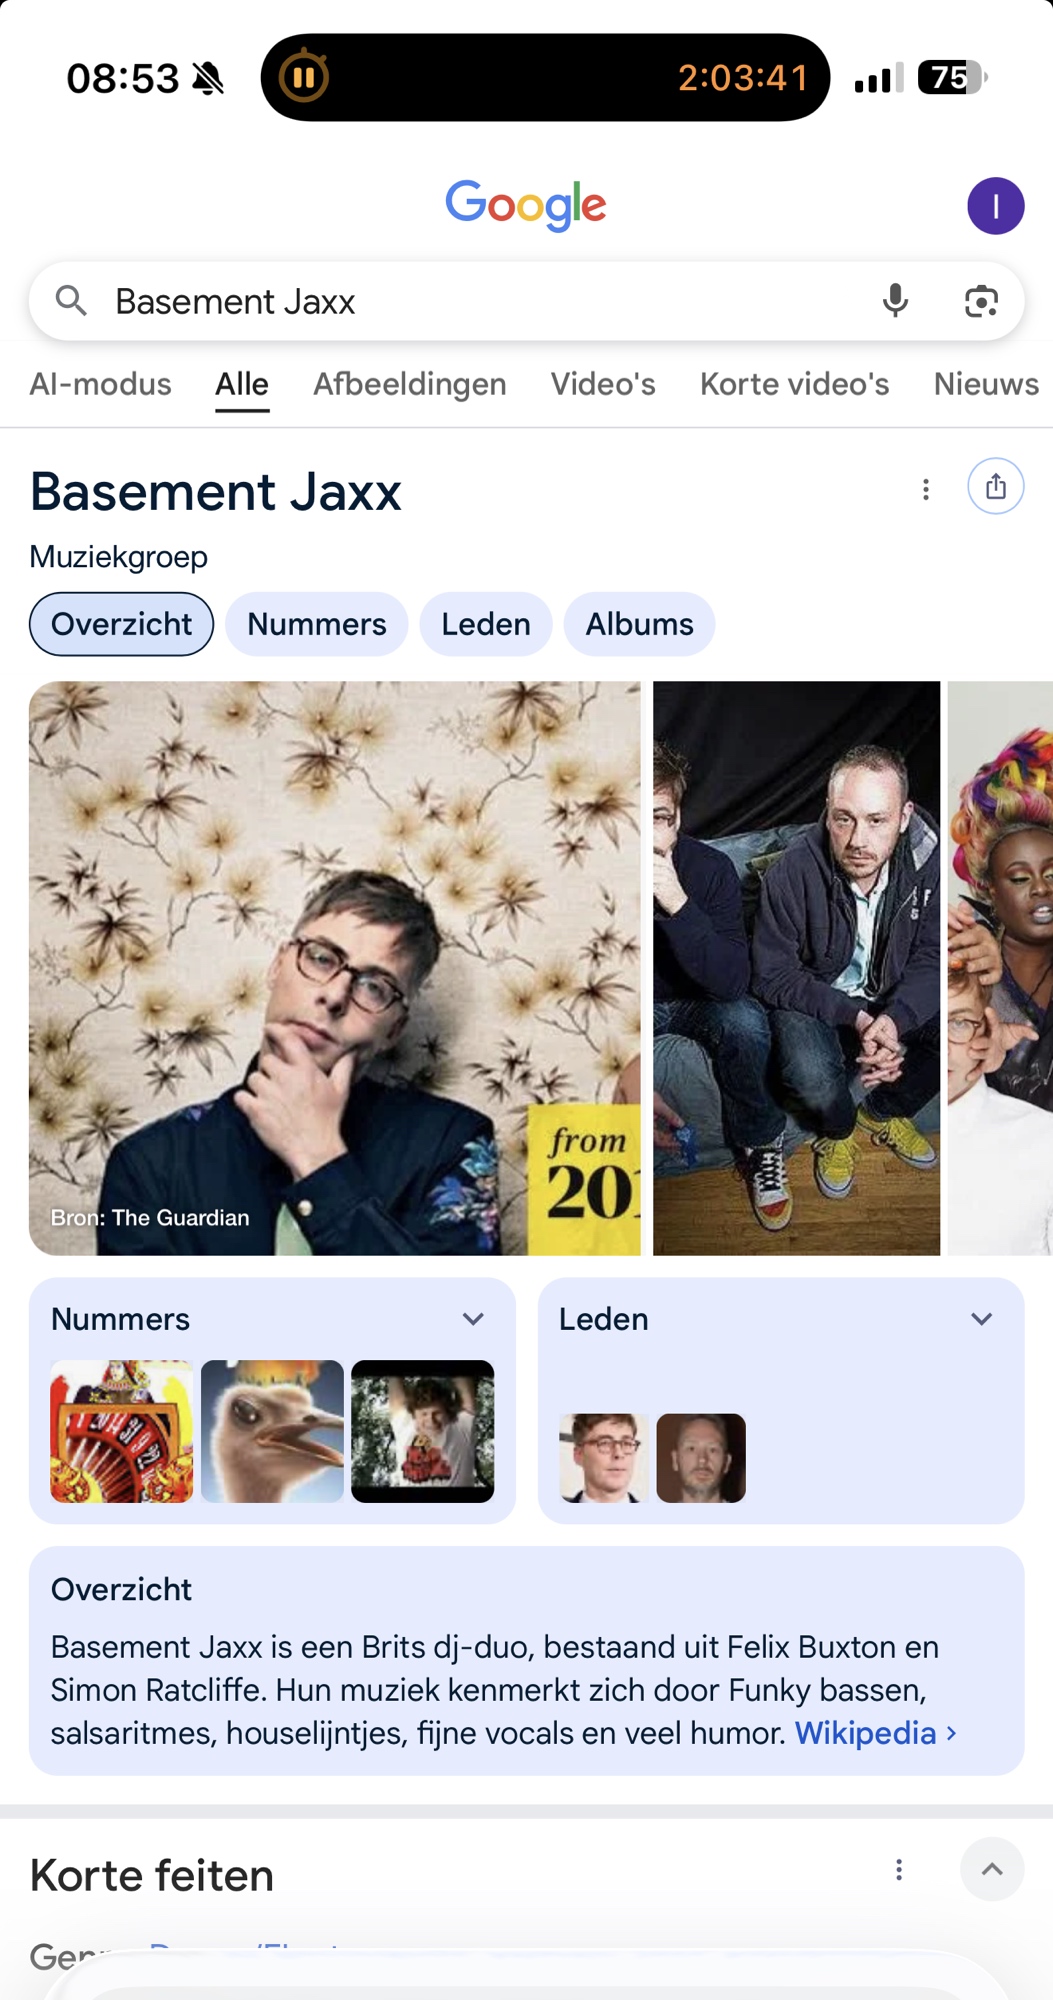Tap the paused timer icon in Dynamic Island

303,77
